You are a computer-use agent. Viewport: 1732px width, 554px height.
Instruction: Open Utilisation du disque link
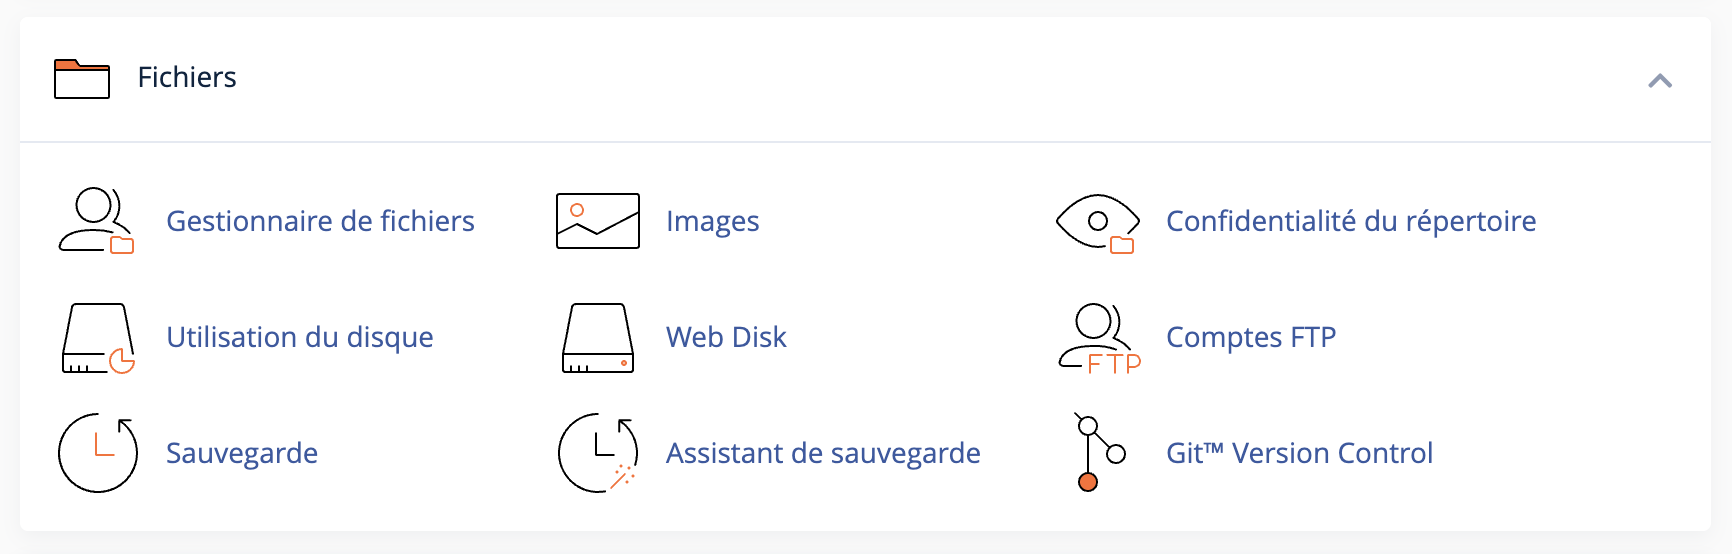300,338
